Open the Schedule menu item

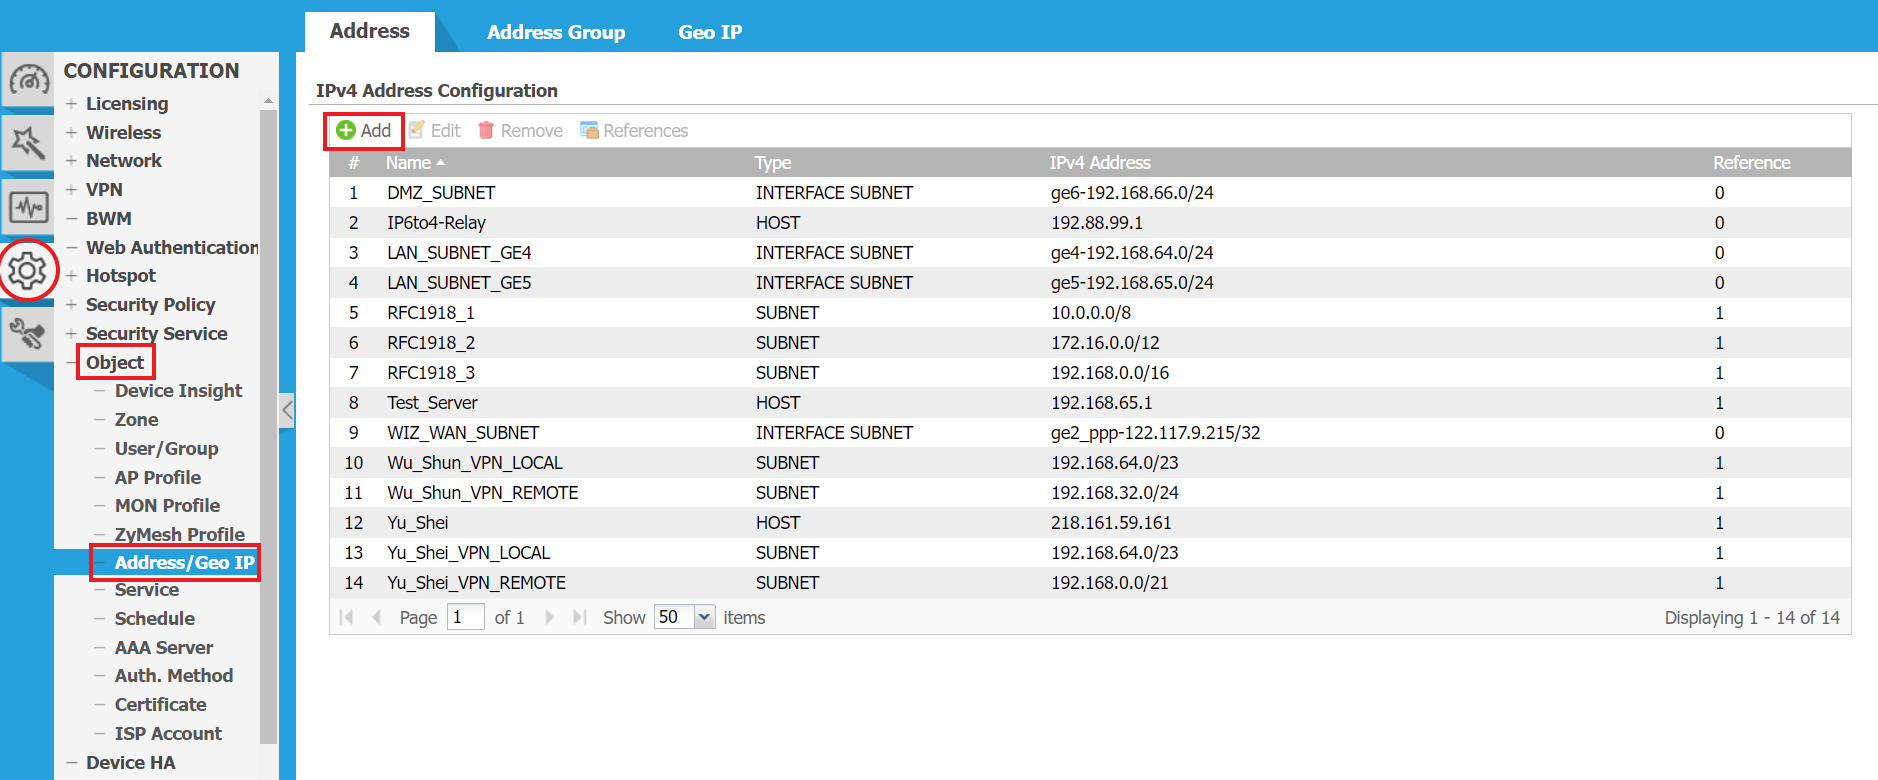click(155, 619)
